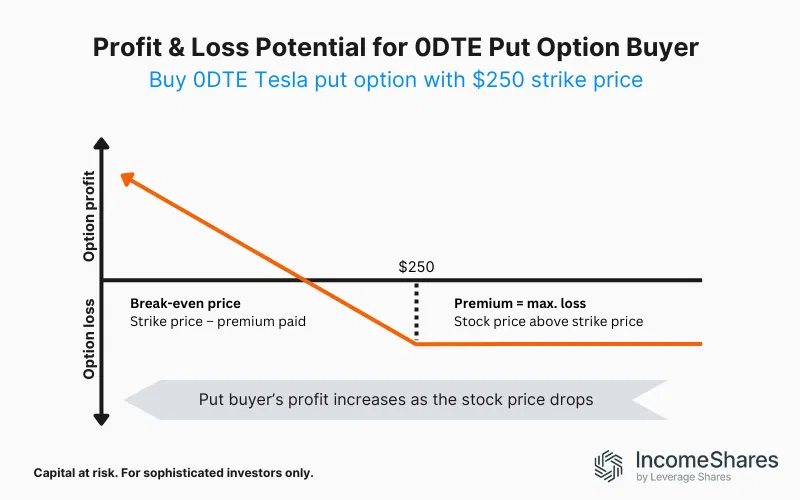Click the "IncomeShares" brand name text

(x=707, y=460)
